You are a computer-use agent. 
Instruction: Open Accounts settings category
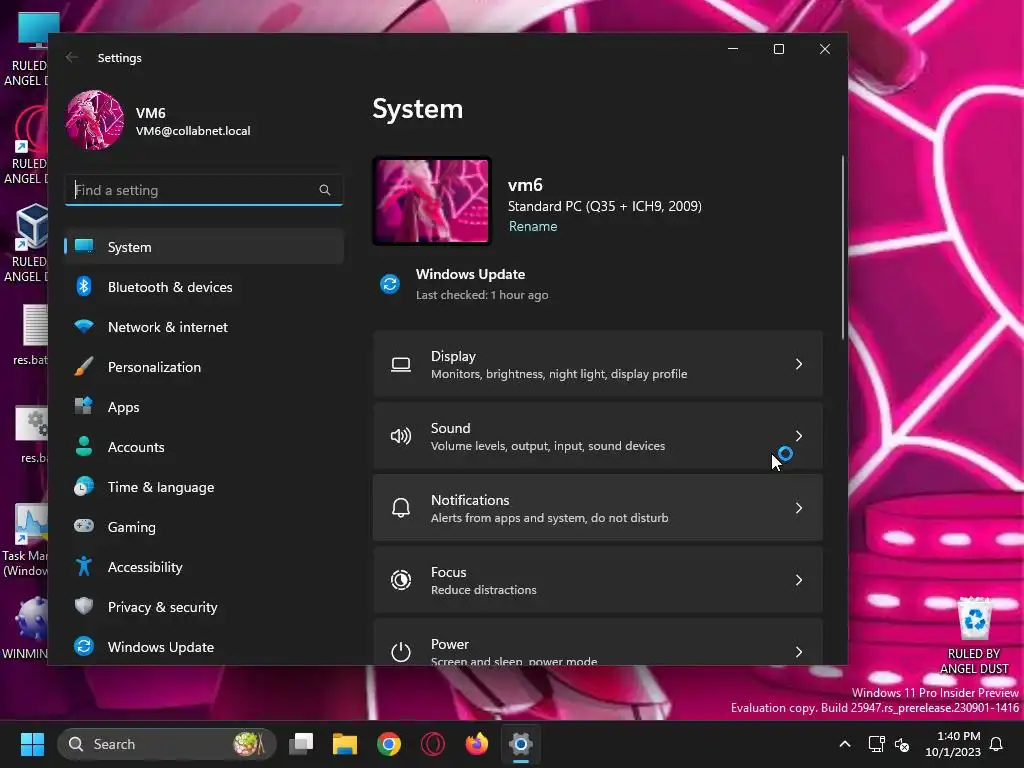[204, 447]
